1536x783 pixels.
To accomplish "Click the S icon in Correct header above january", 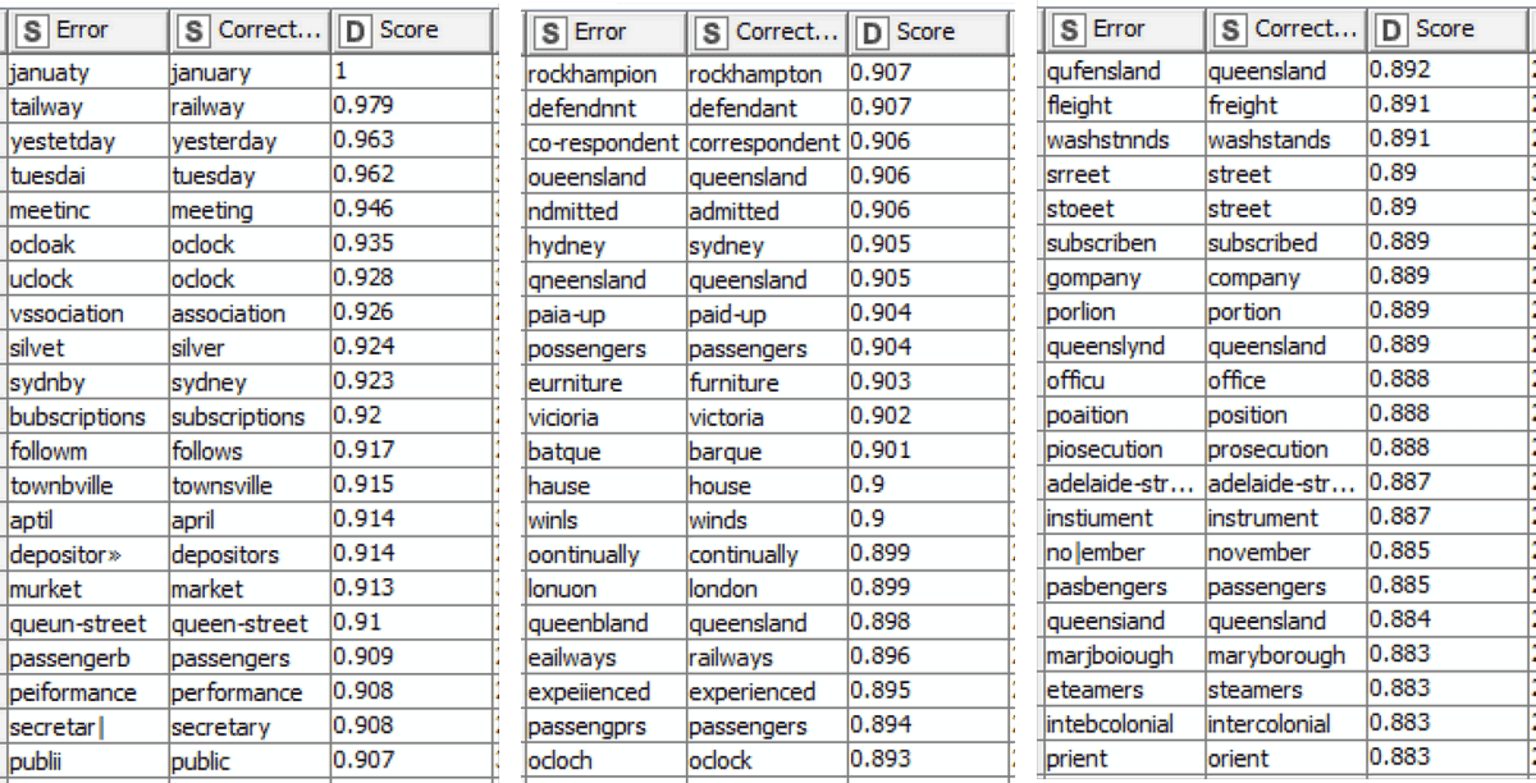I will tap(196, 30).
